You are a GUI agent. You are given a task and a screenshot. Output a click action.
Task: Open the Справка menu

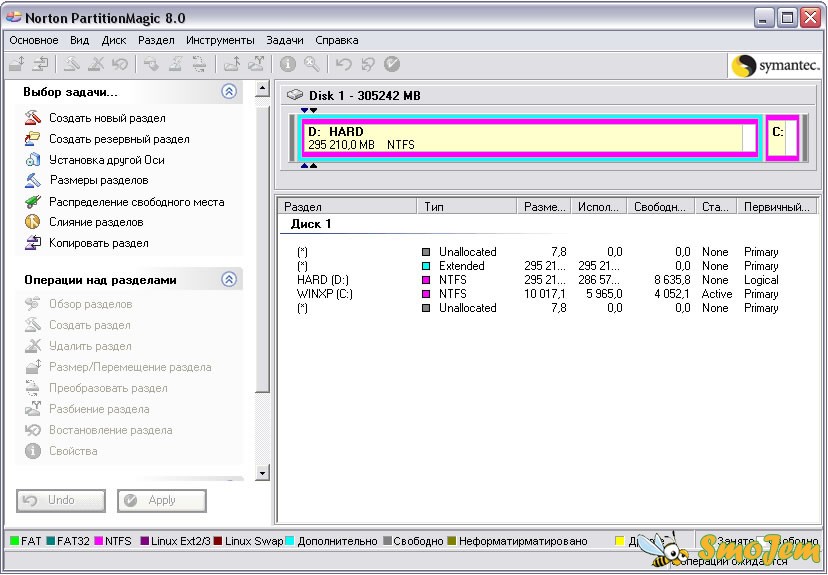click(x=337, y=40)
